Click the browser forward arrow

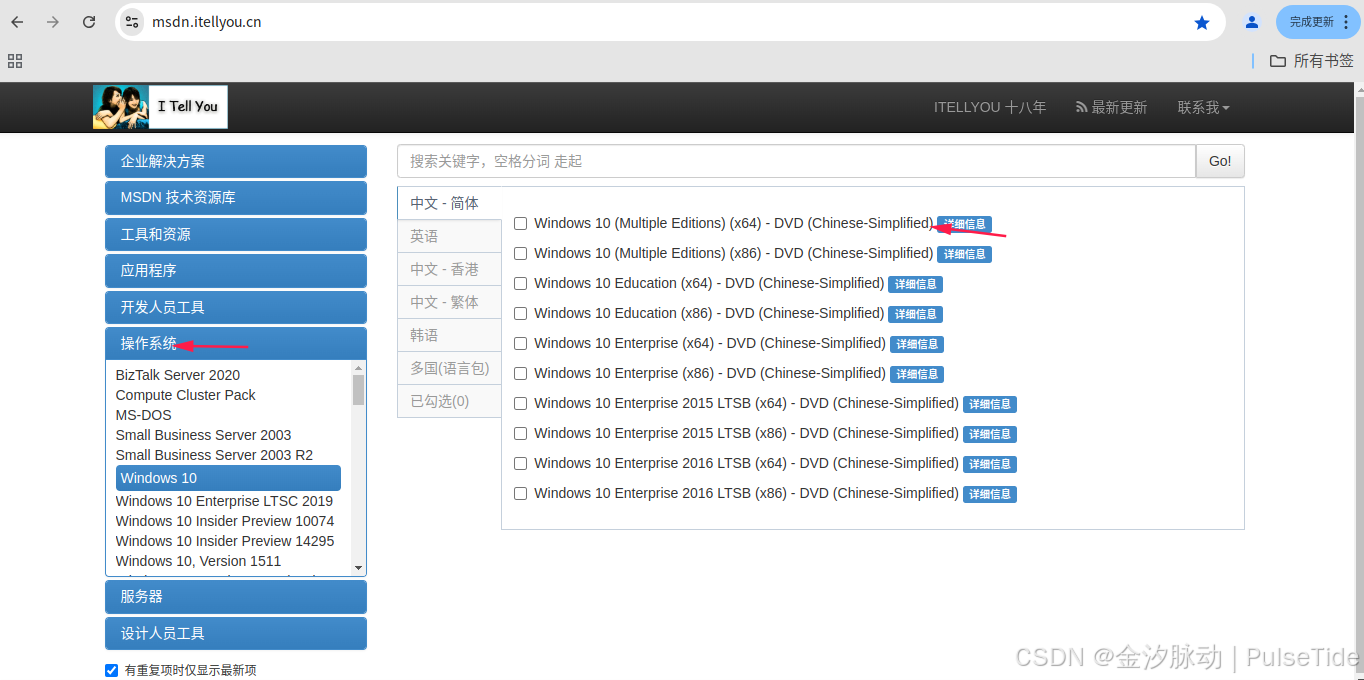point(53,22)
